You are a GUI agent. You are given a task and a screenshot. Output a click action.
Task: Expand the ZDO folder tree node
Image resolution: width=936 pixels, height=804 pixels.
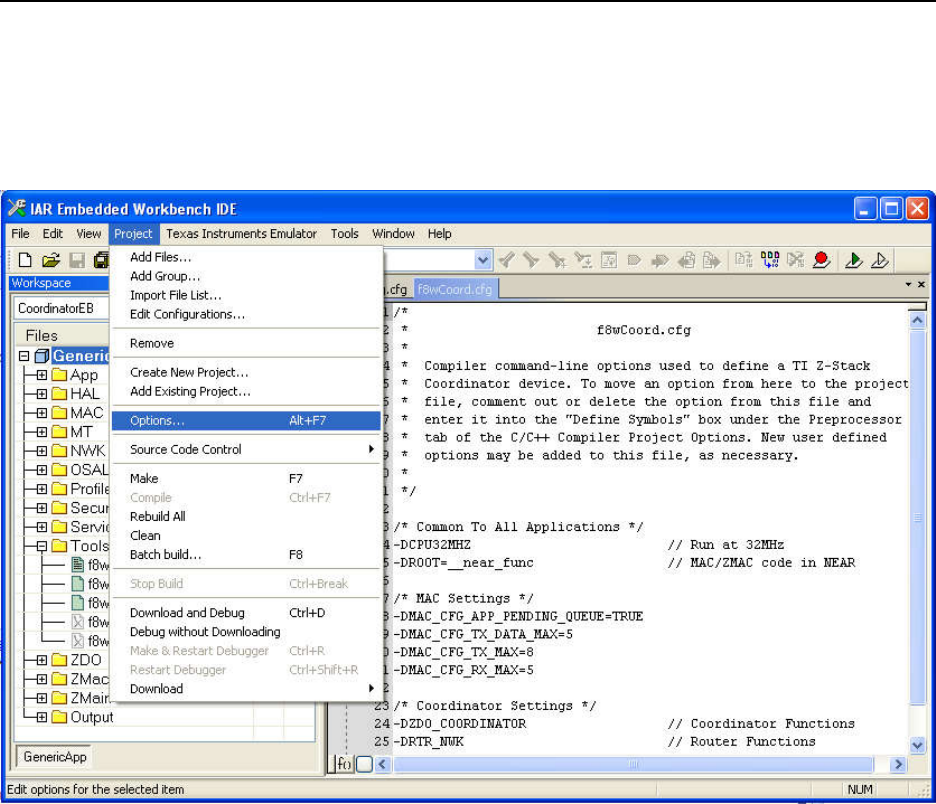pos(42,660)
